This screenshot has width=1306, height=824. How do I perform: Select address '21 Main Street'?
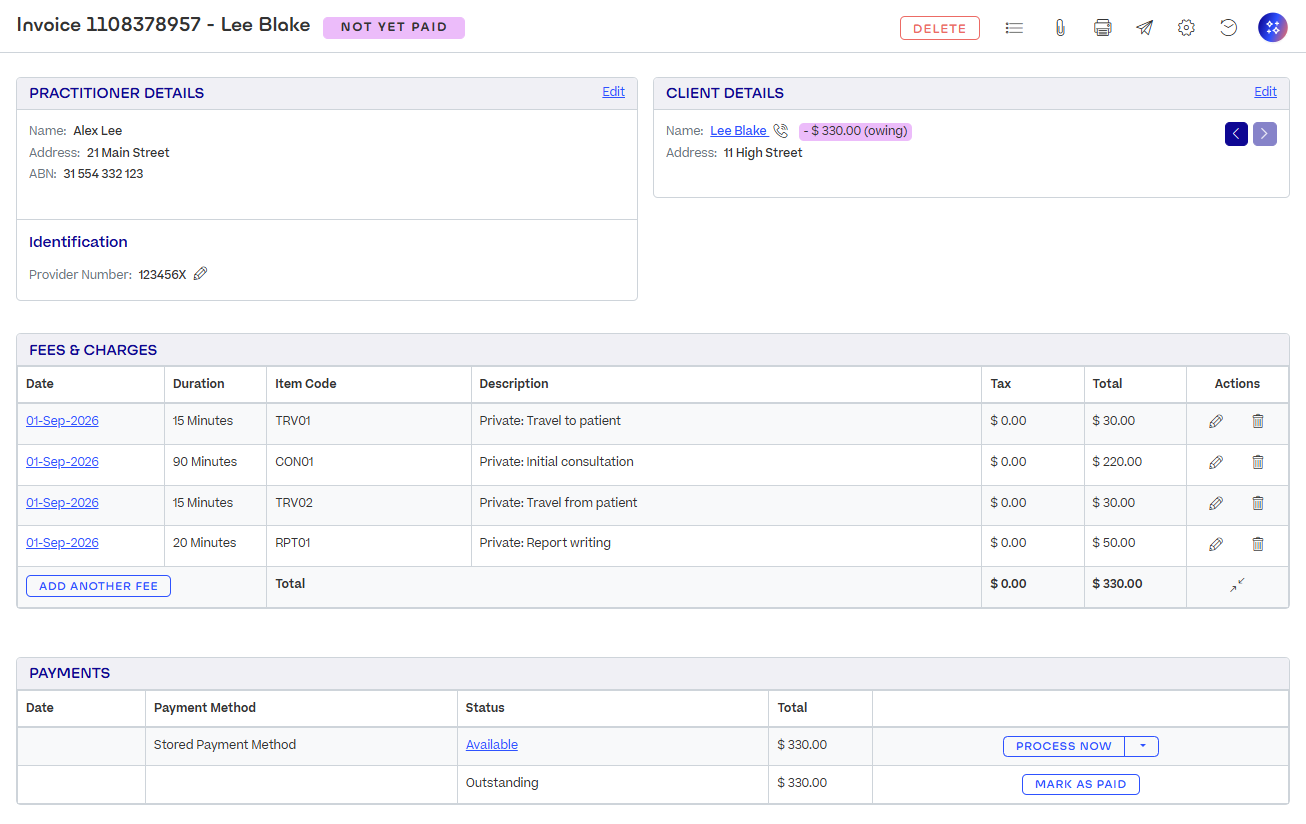coord(128,153)
